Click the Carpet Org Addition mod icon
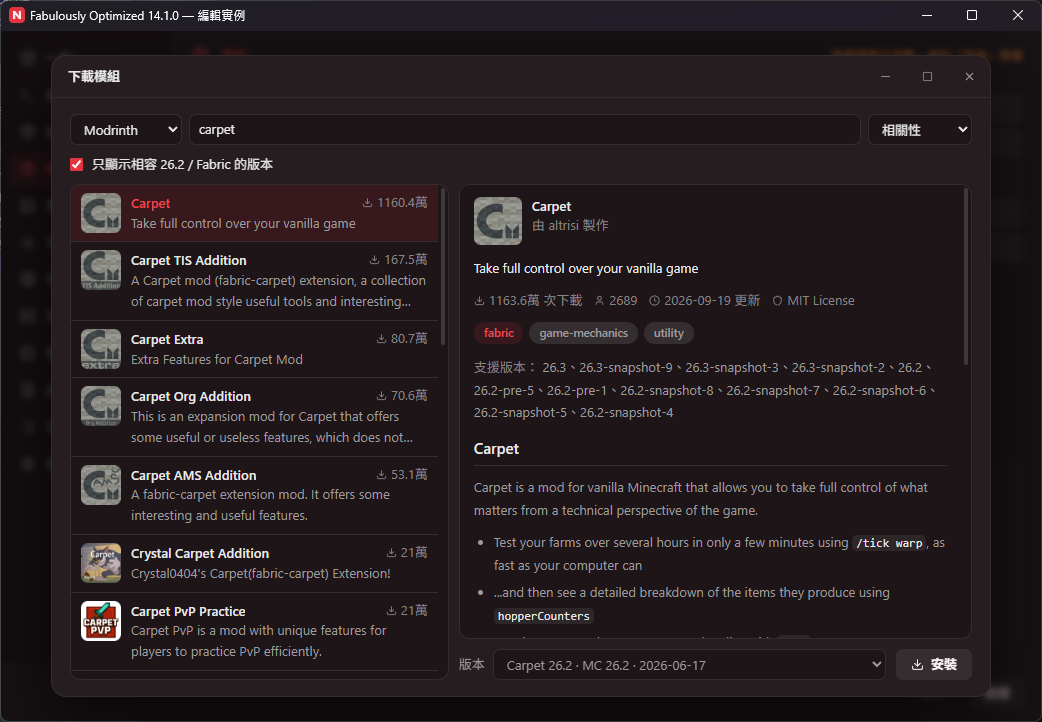This screenshot has width=1042, height=722. point(101,406)
